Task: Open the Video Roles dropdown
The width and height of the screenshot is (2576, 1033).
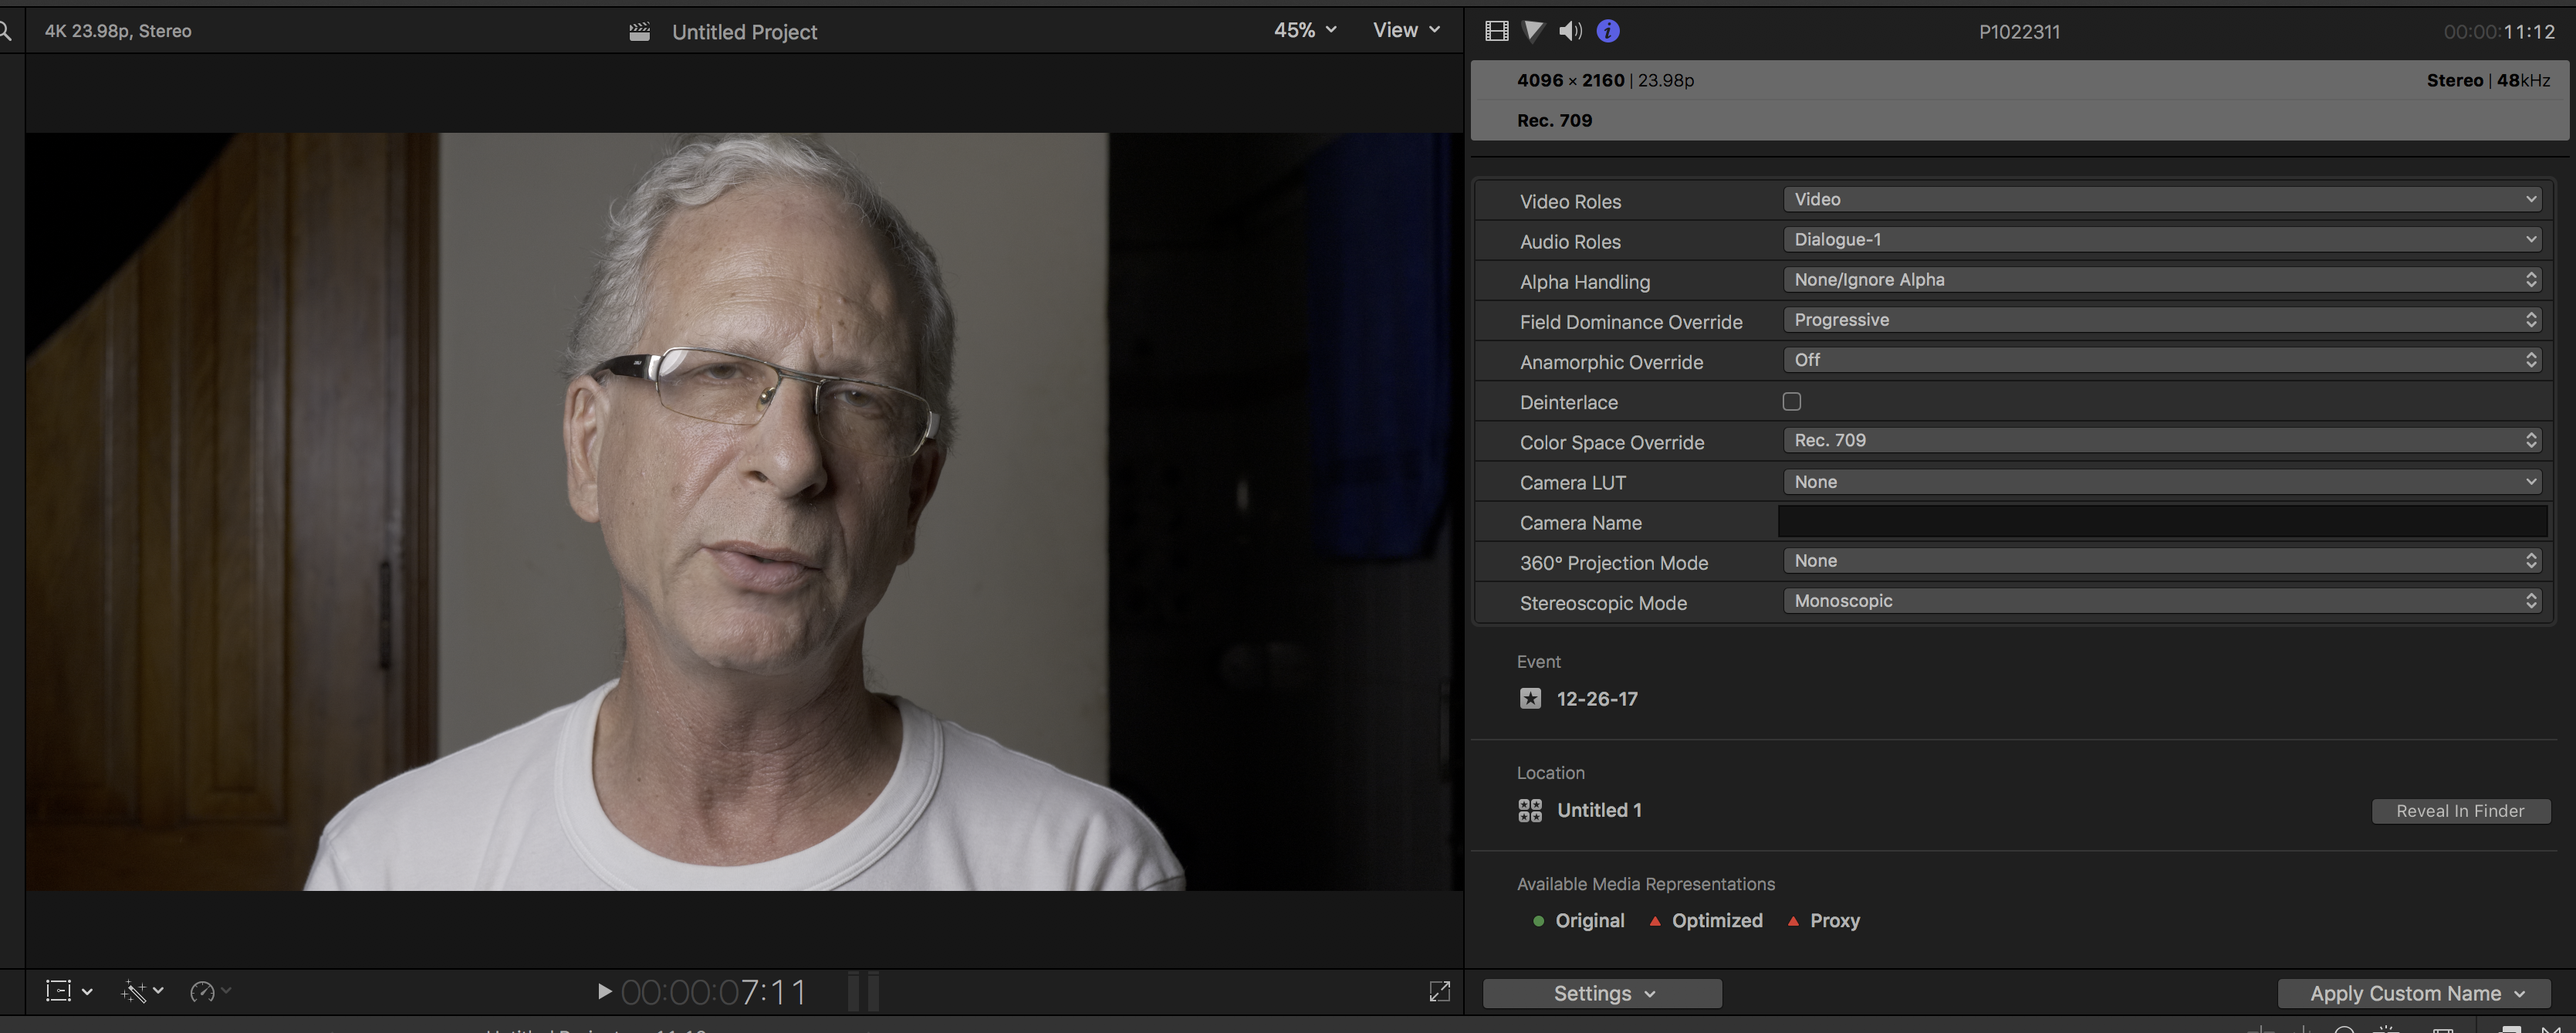Action: (2163, 199)
